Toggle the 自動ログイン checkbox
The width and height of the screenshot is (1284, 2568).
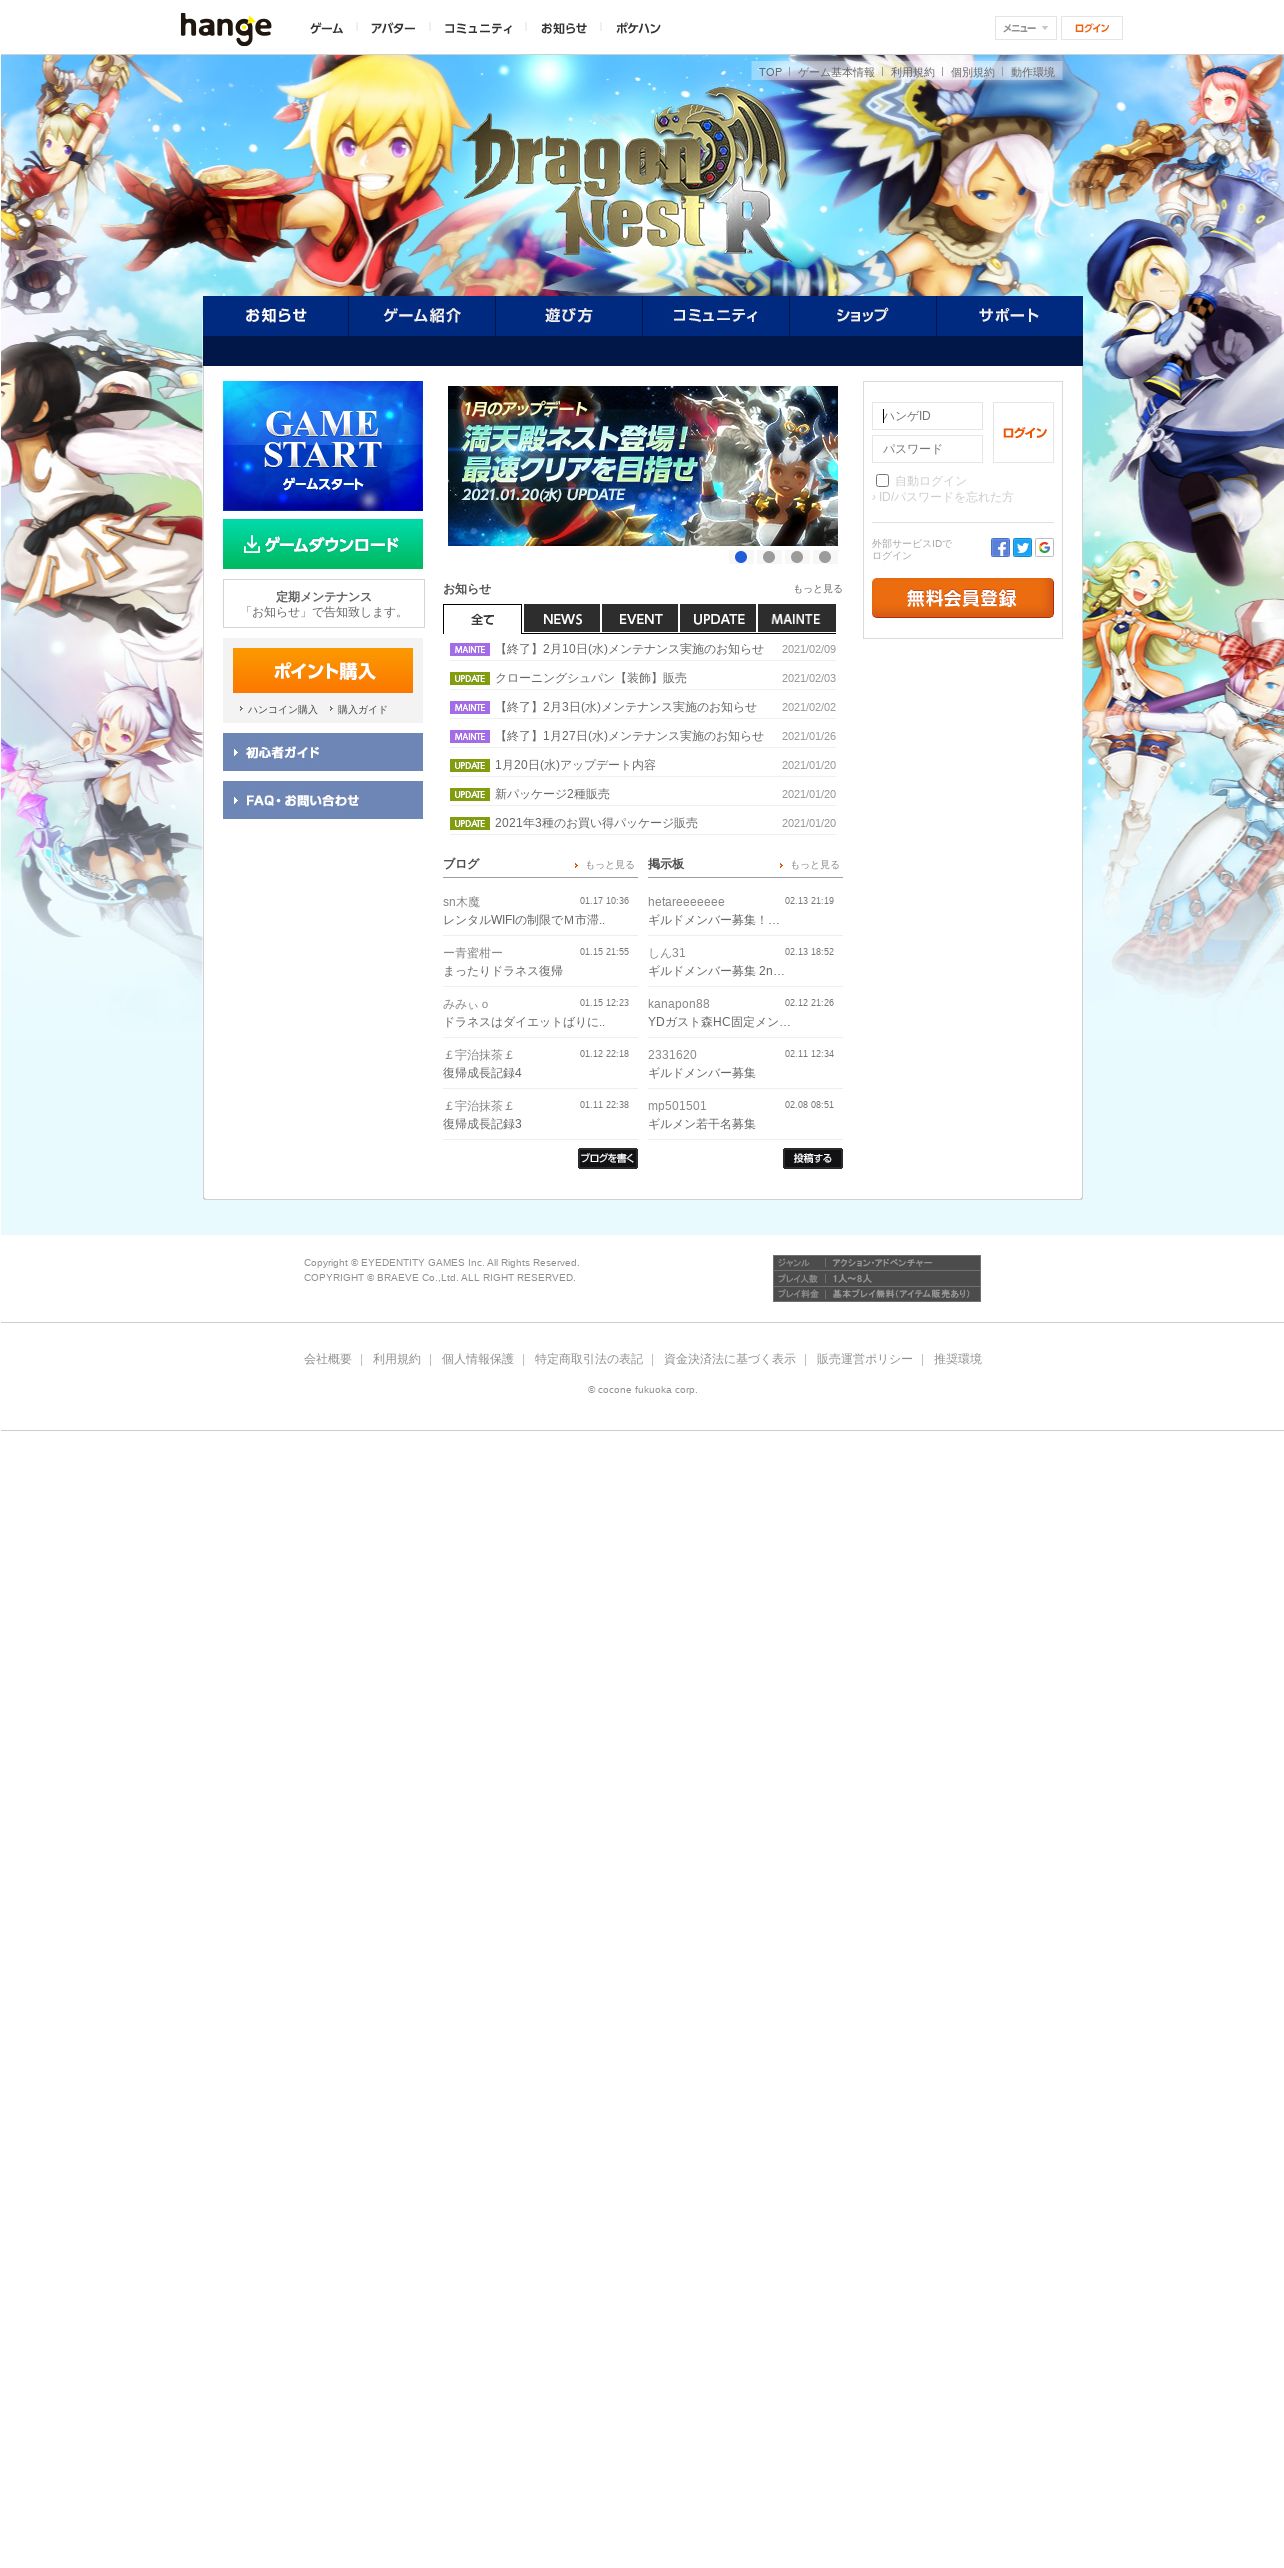tap(882, 480)
